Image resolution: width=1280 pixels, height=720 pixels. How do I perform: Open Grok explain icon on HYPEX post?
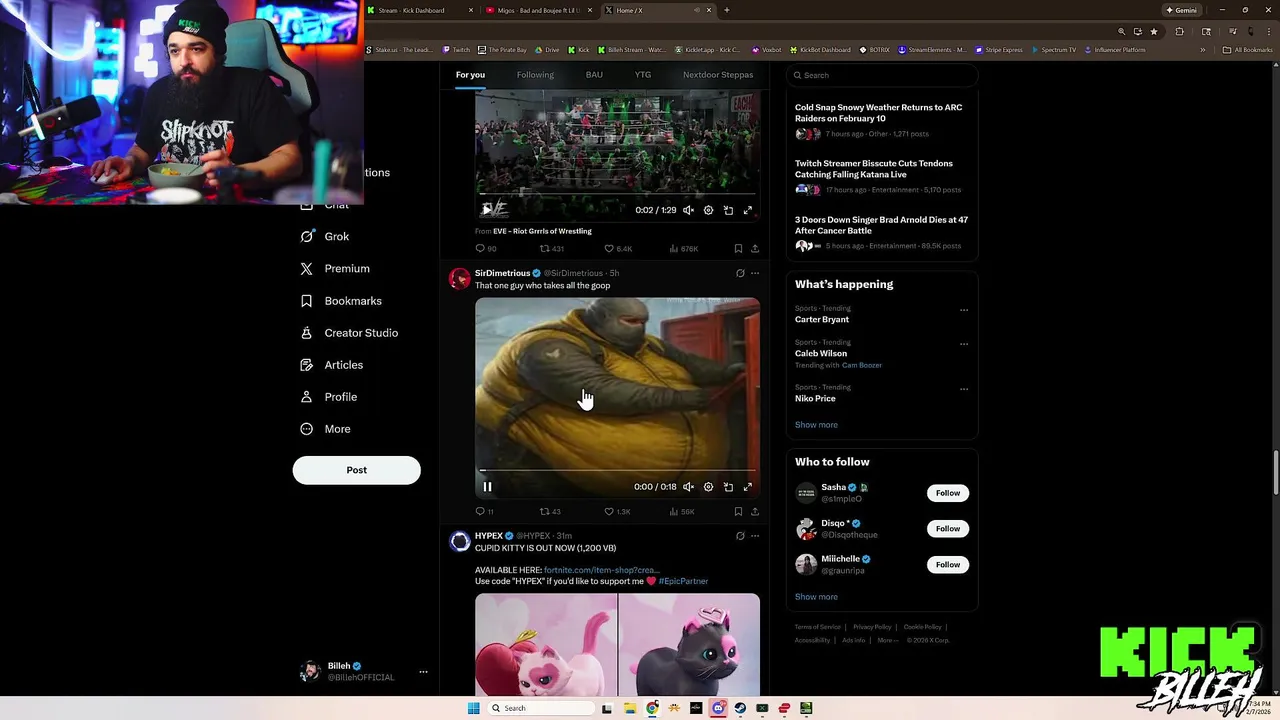point(740,536)
